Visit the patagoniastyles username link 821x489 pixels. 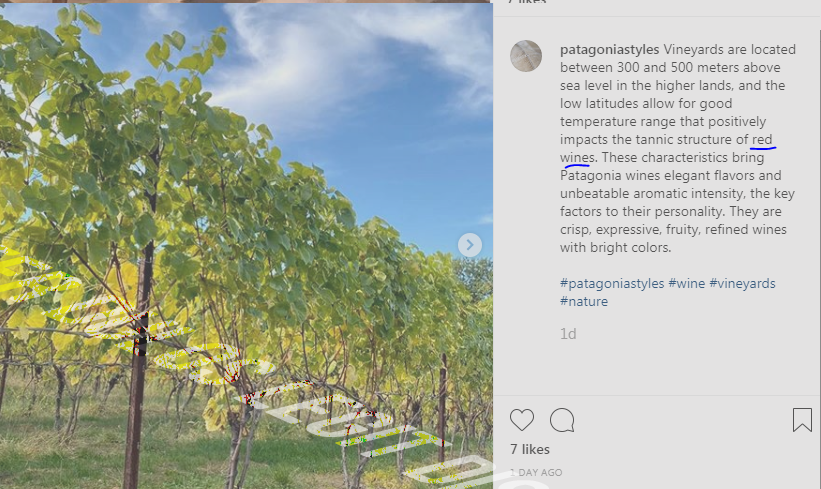(609, 50)
